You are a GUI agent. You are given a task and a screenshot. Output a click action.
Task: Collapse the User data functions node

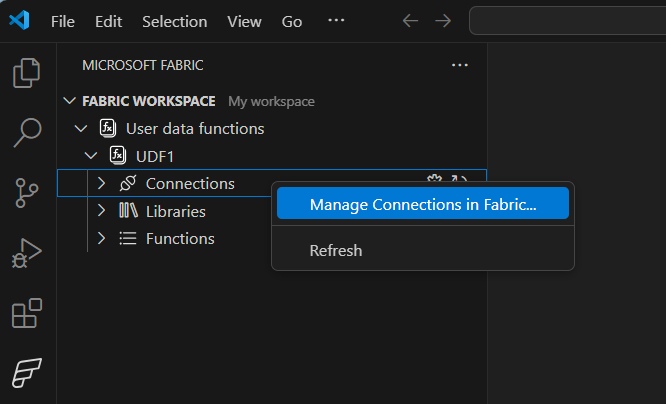pos(81,129)
